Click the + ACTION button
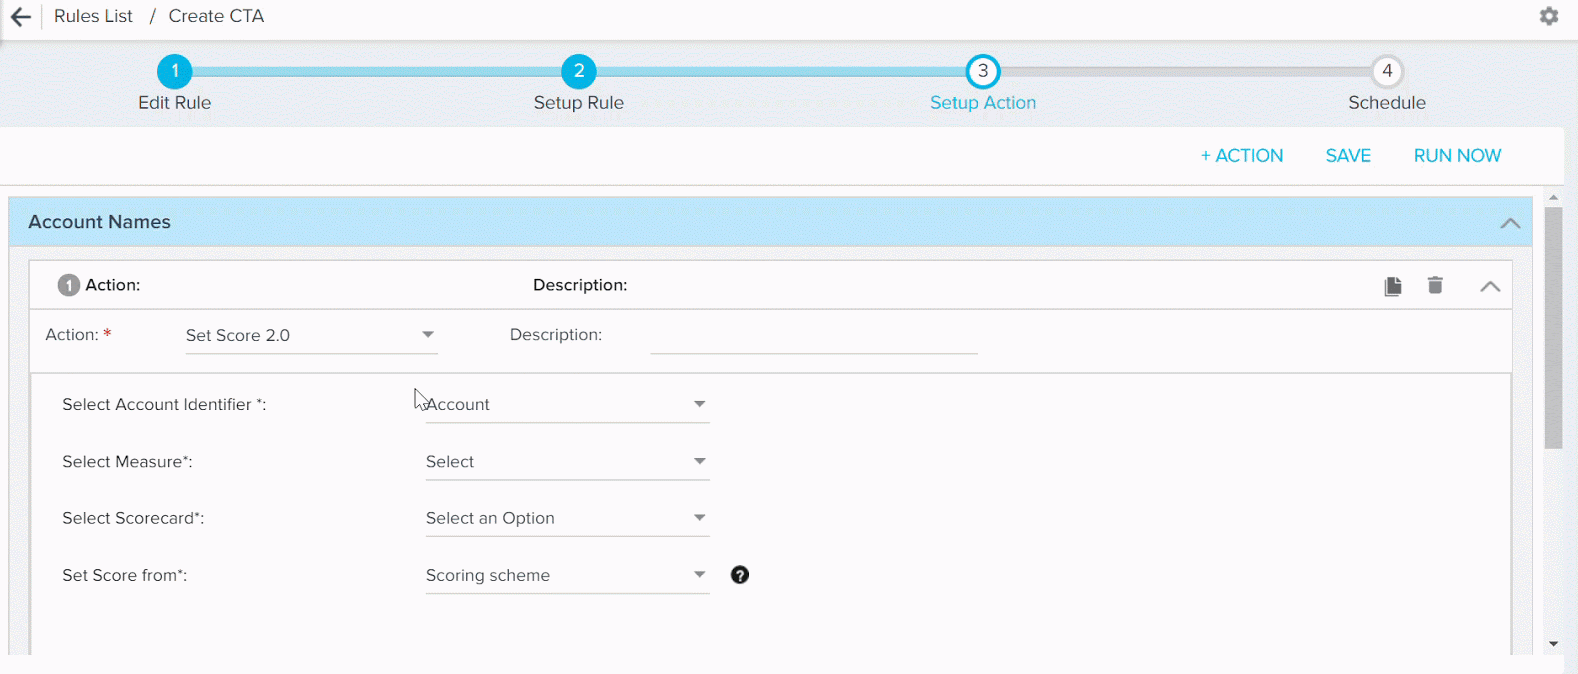The image size is (1578, 674). (1242, 155)
